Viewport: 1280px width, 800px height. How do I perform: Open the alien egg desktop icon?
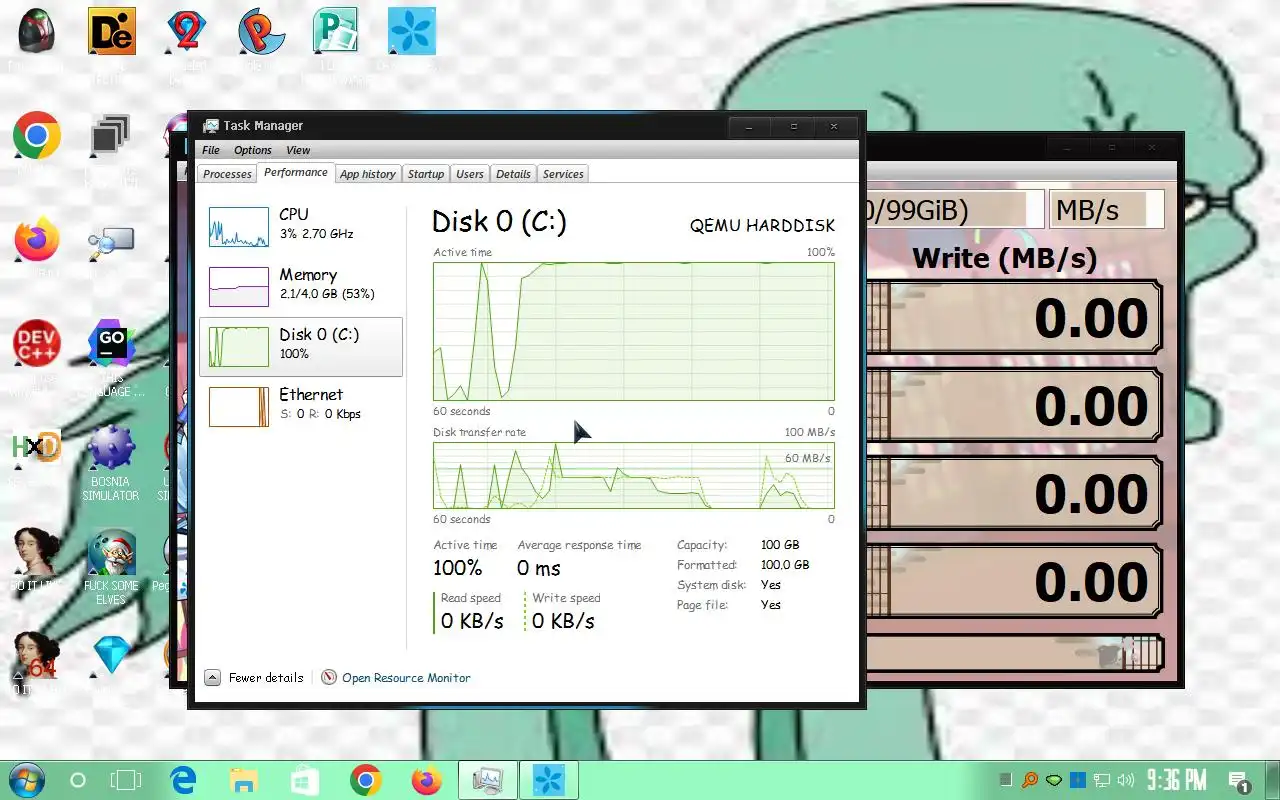tap(37, 32)
